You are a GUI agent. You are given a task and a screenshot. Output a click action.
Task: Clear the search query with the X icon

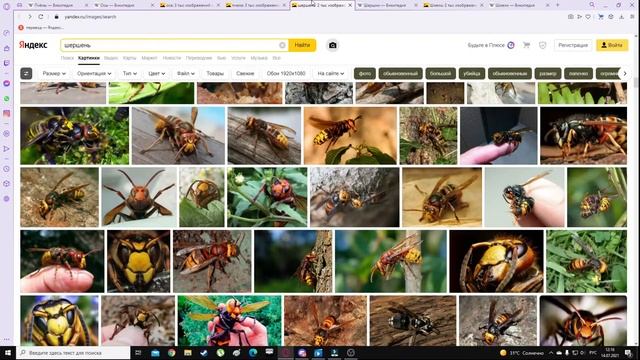[282, 45]
